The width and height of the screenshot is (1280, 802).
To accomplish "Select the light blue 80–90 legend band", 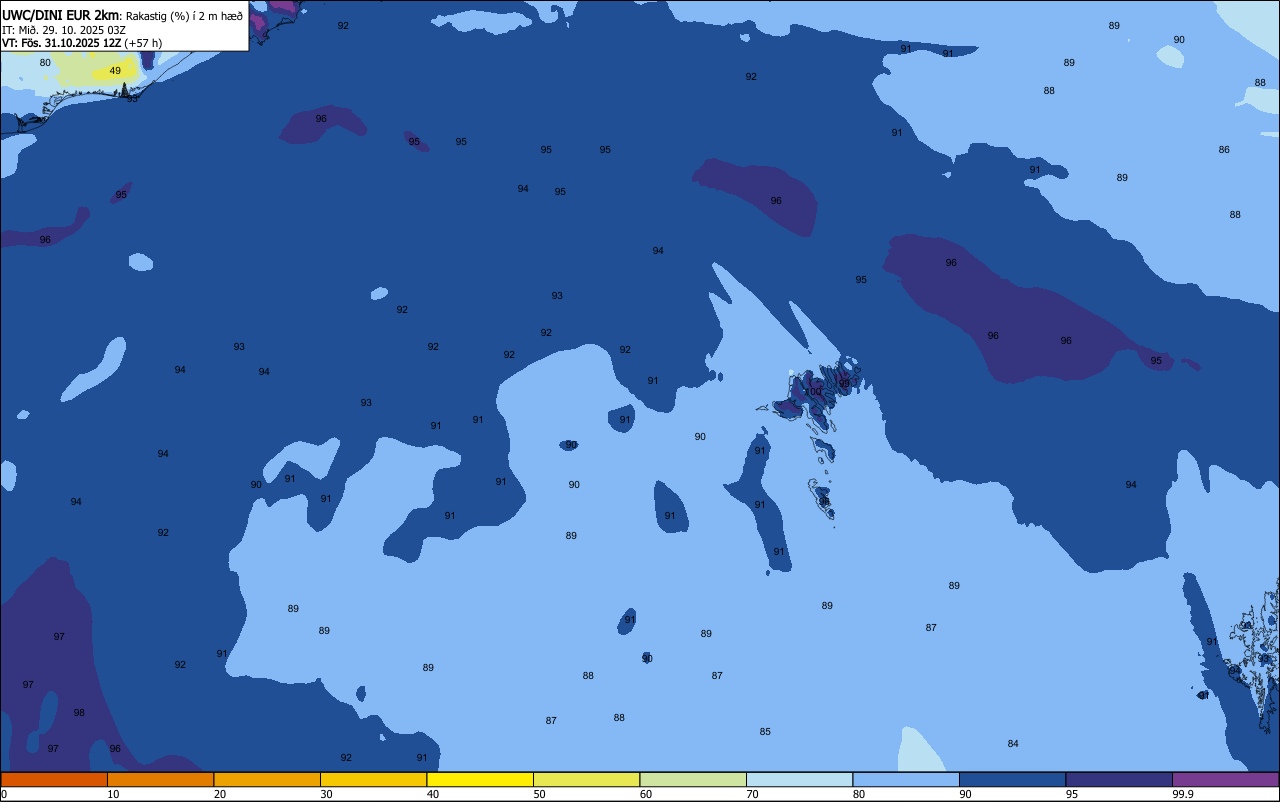I will pyautogui.click(x=906, y=779).
